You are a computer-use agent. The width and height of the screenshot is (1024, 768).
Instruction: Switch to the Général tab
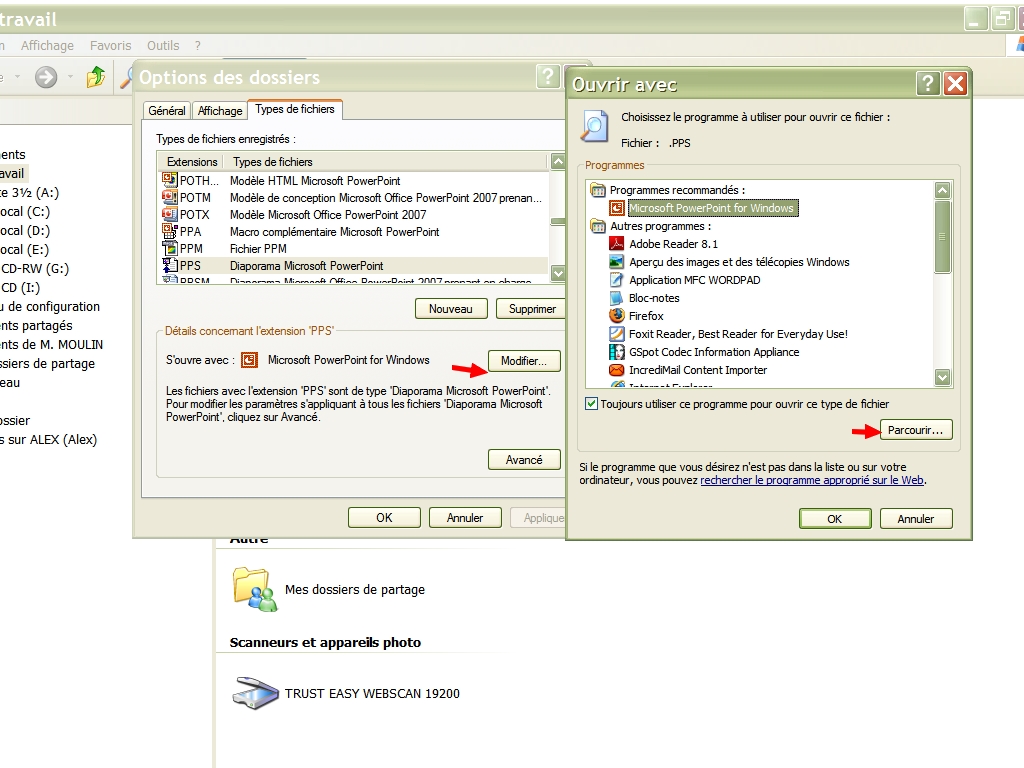[x=167, y=111]
